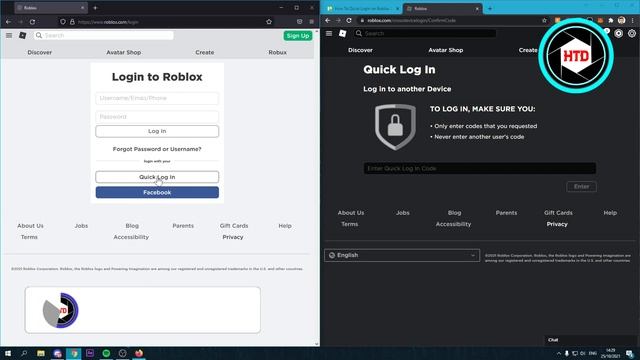
Task: Open Avatar Shop in dark Roblox window
Action: point(446,50)
